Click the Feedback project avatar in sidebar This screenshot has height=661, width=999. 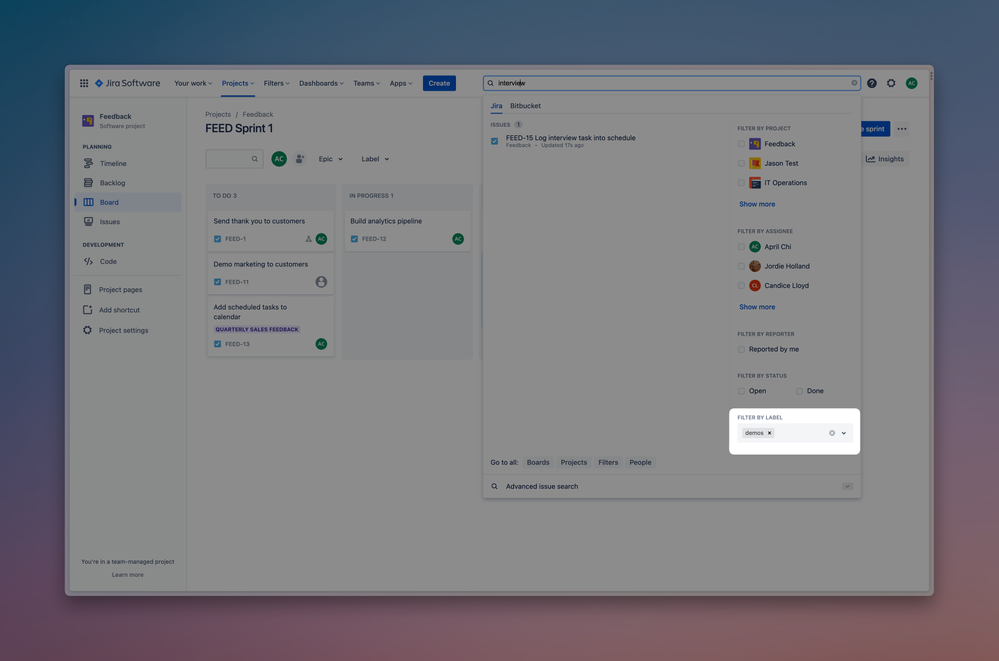coord(88,120)
